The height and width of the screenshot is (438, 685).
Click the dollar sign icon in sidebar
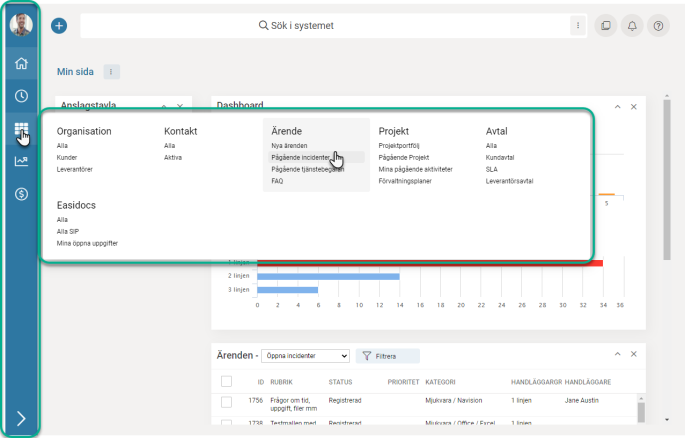tap(21, 193)
